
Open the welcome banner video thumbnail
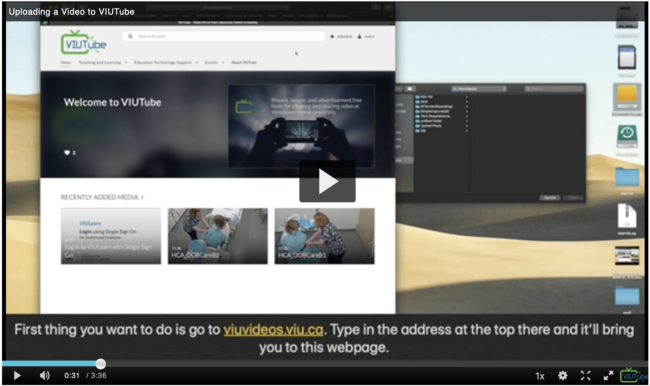pyautogui.click(x=301, y=126)
